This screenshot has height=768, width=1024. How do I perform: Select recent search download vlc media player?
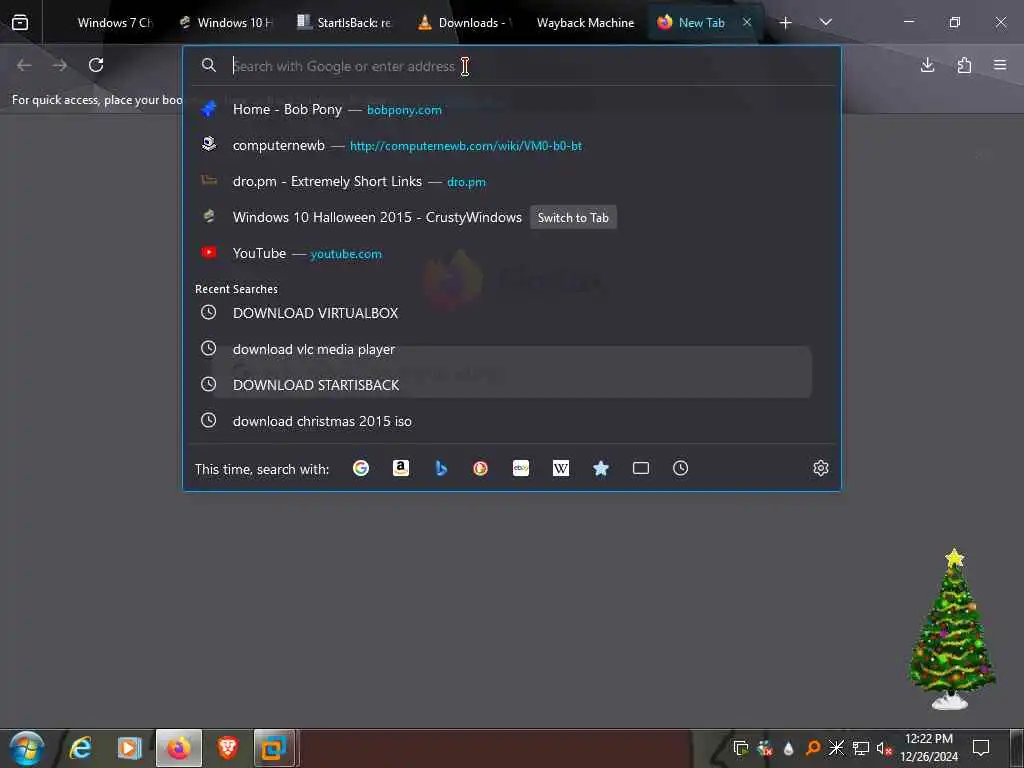(x=513, y=349)
